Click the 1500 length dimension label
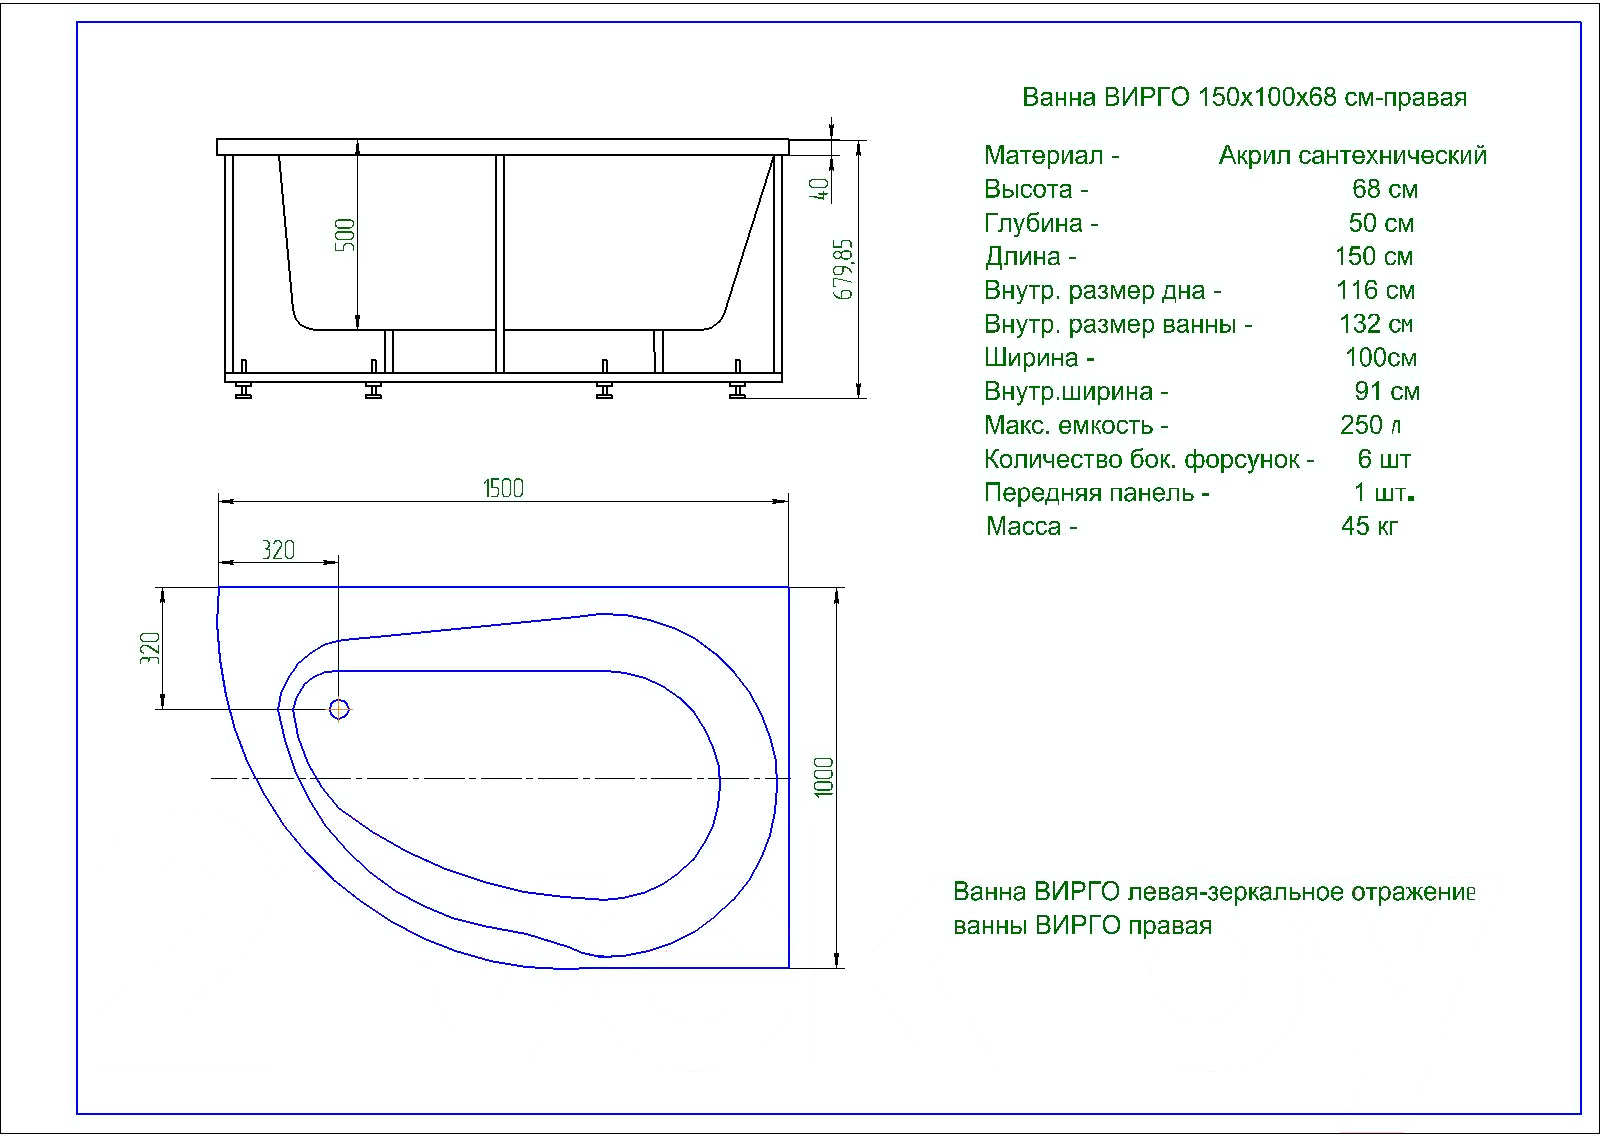Screen dimensions: 1600x1136 (x=503, y=488)
